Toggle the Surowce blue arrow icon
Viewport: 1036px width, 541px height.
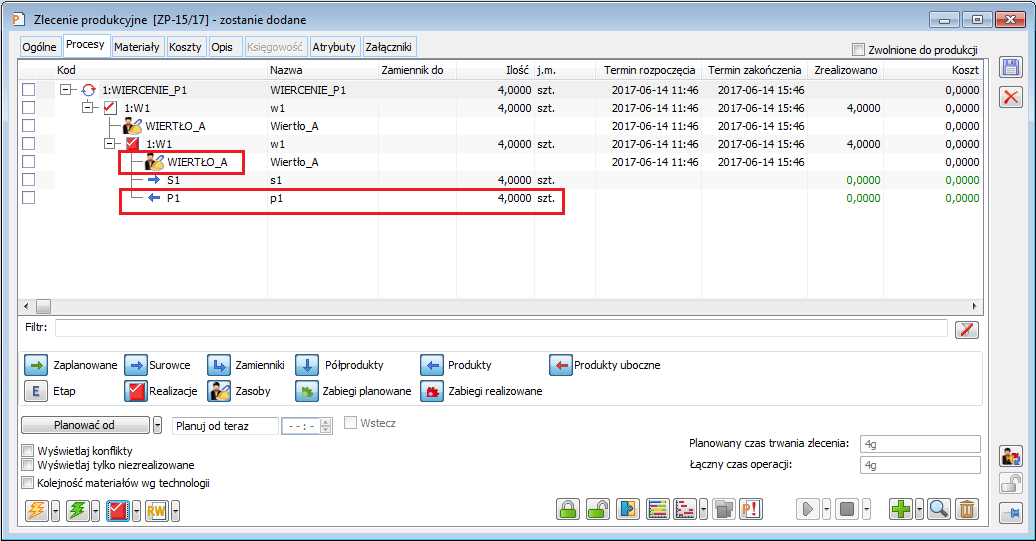tap(136, 365)
